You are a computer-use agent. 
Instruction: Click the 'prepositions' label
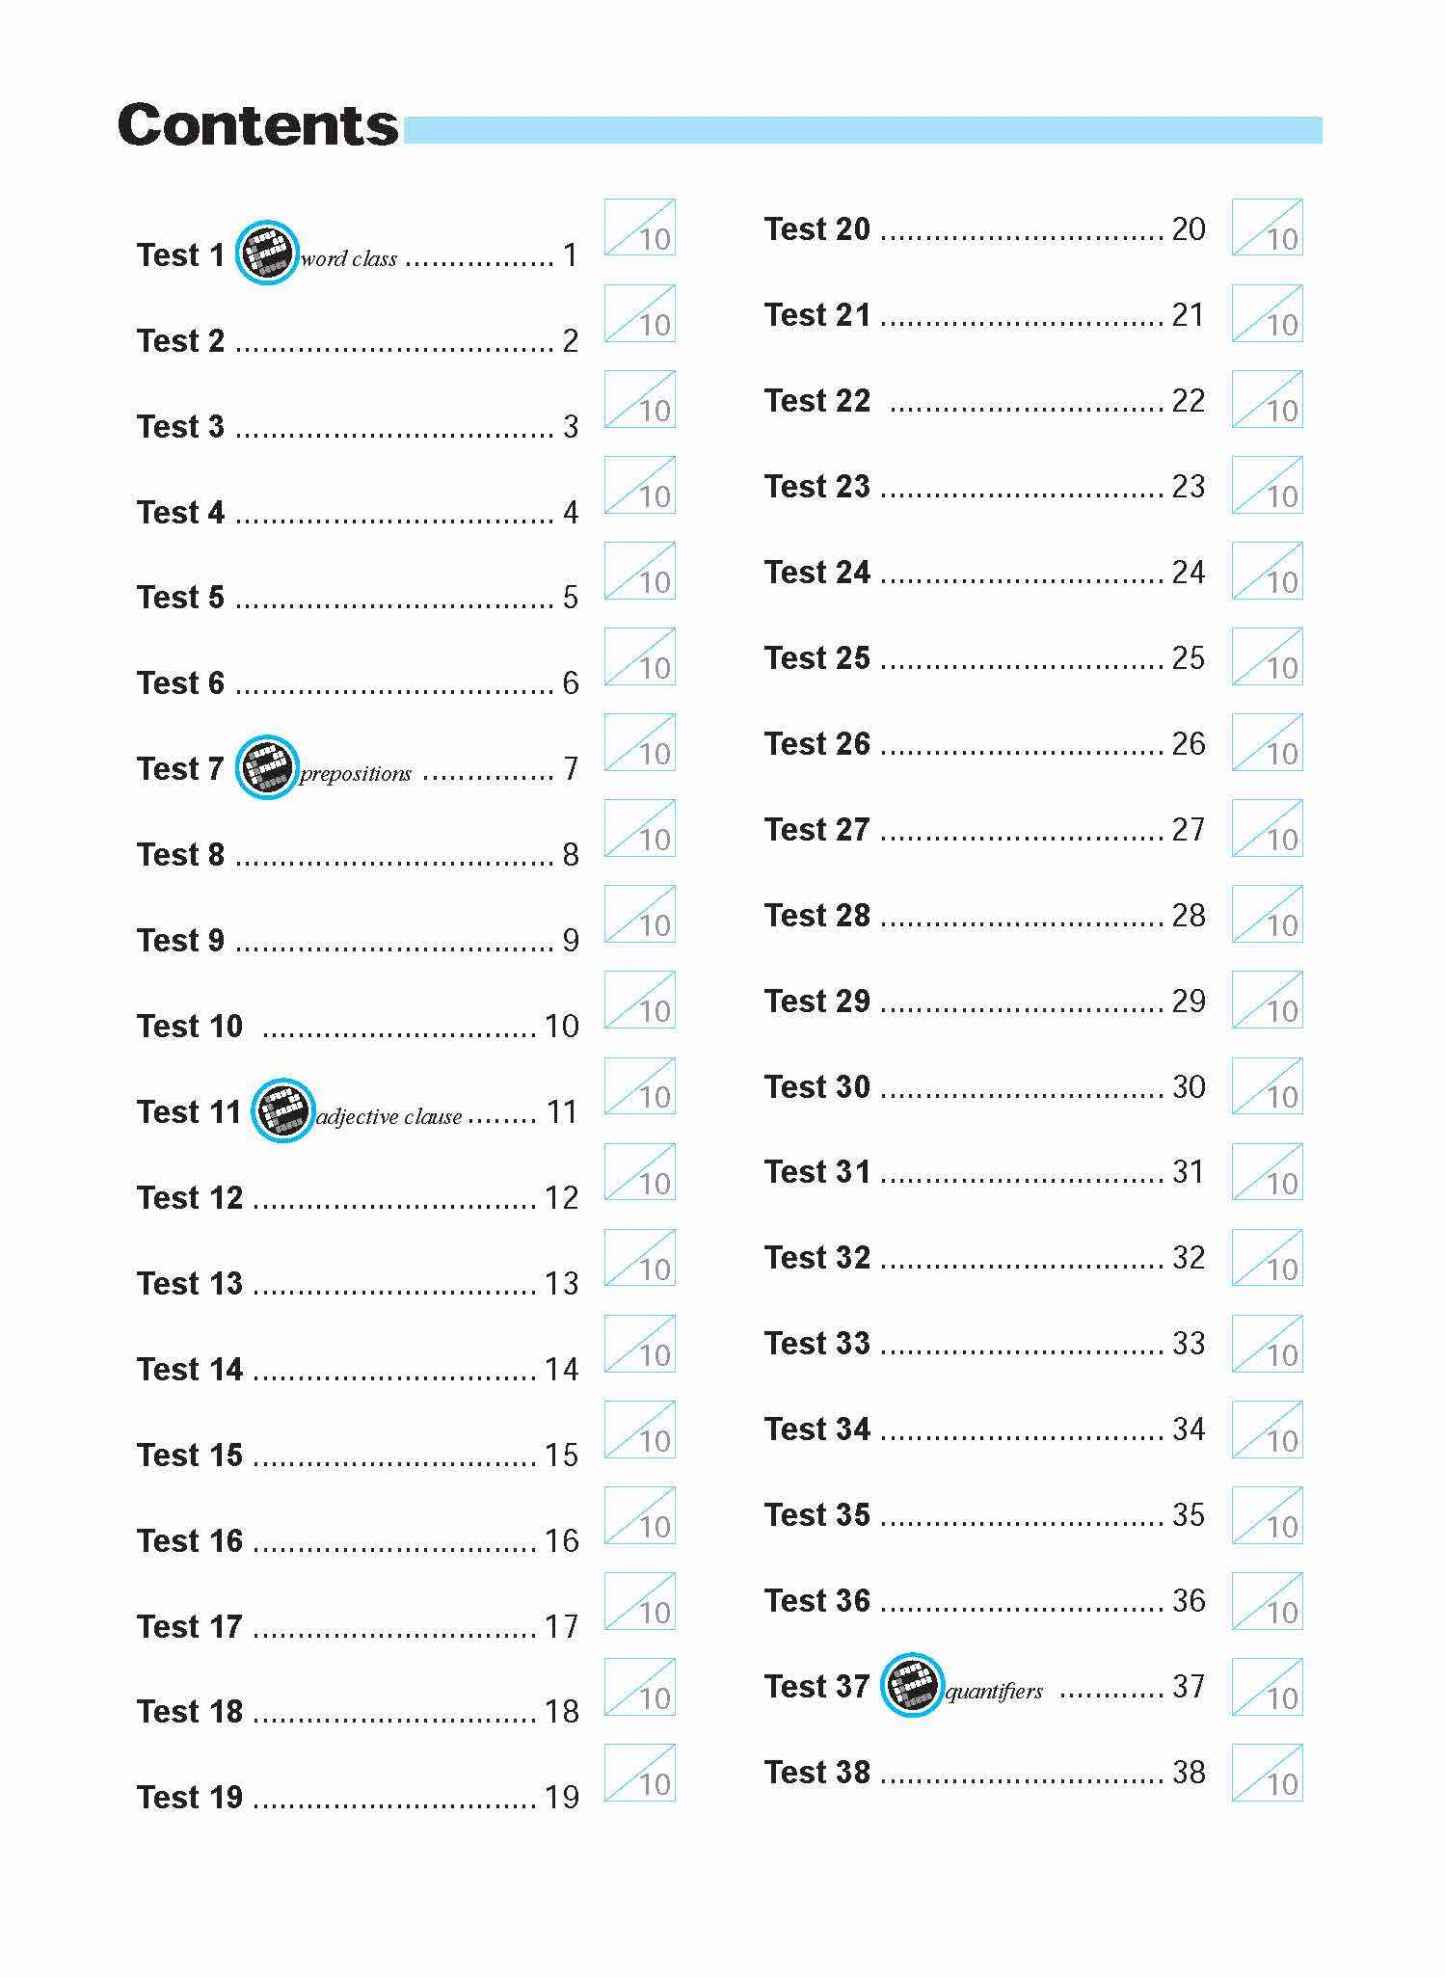point(355,774)
